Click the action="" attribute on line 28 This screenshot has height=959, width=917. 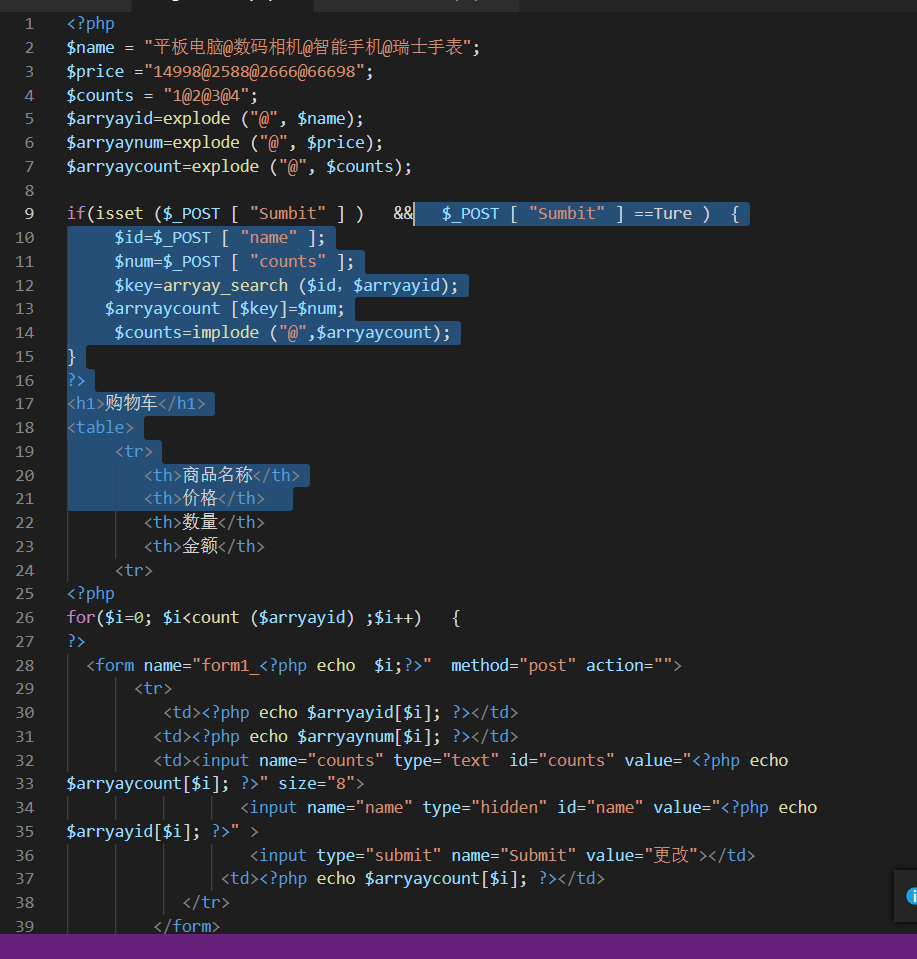click(629, 665)
